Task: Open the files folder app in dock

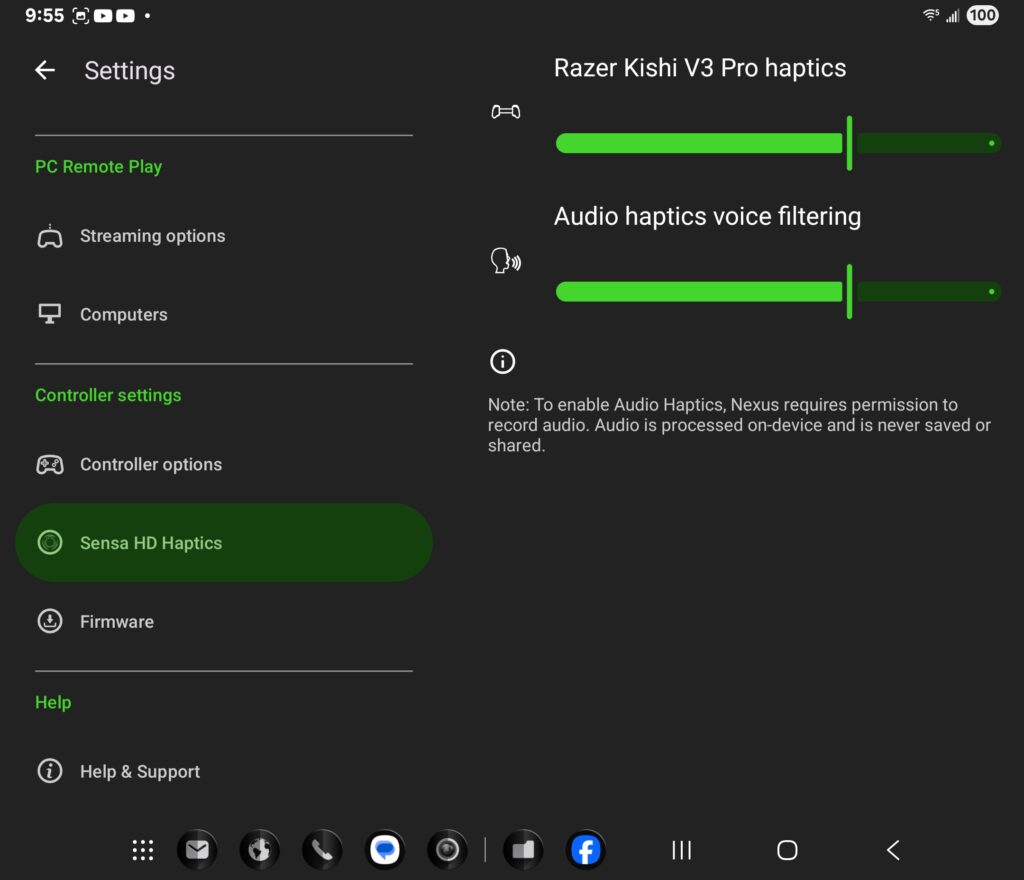Action: pos(523,850)
